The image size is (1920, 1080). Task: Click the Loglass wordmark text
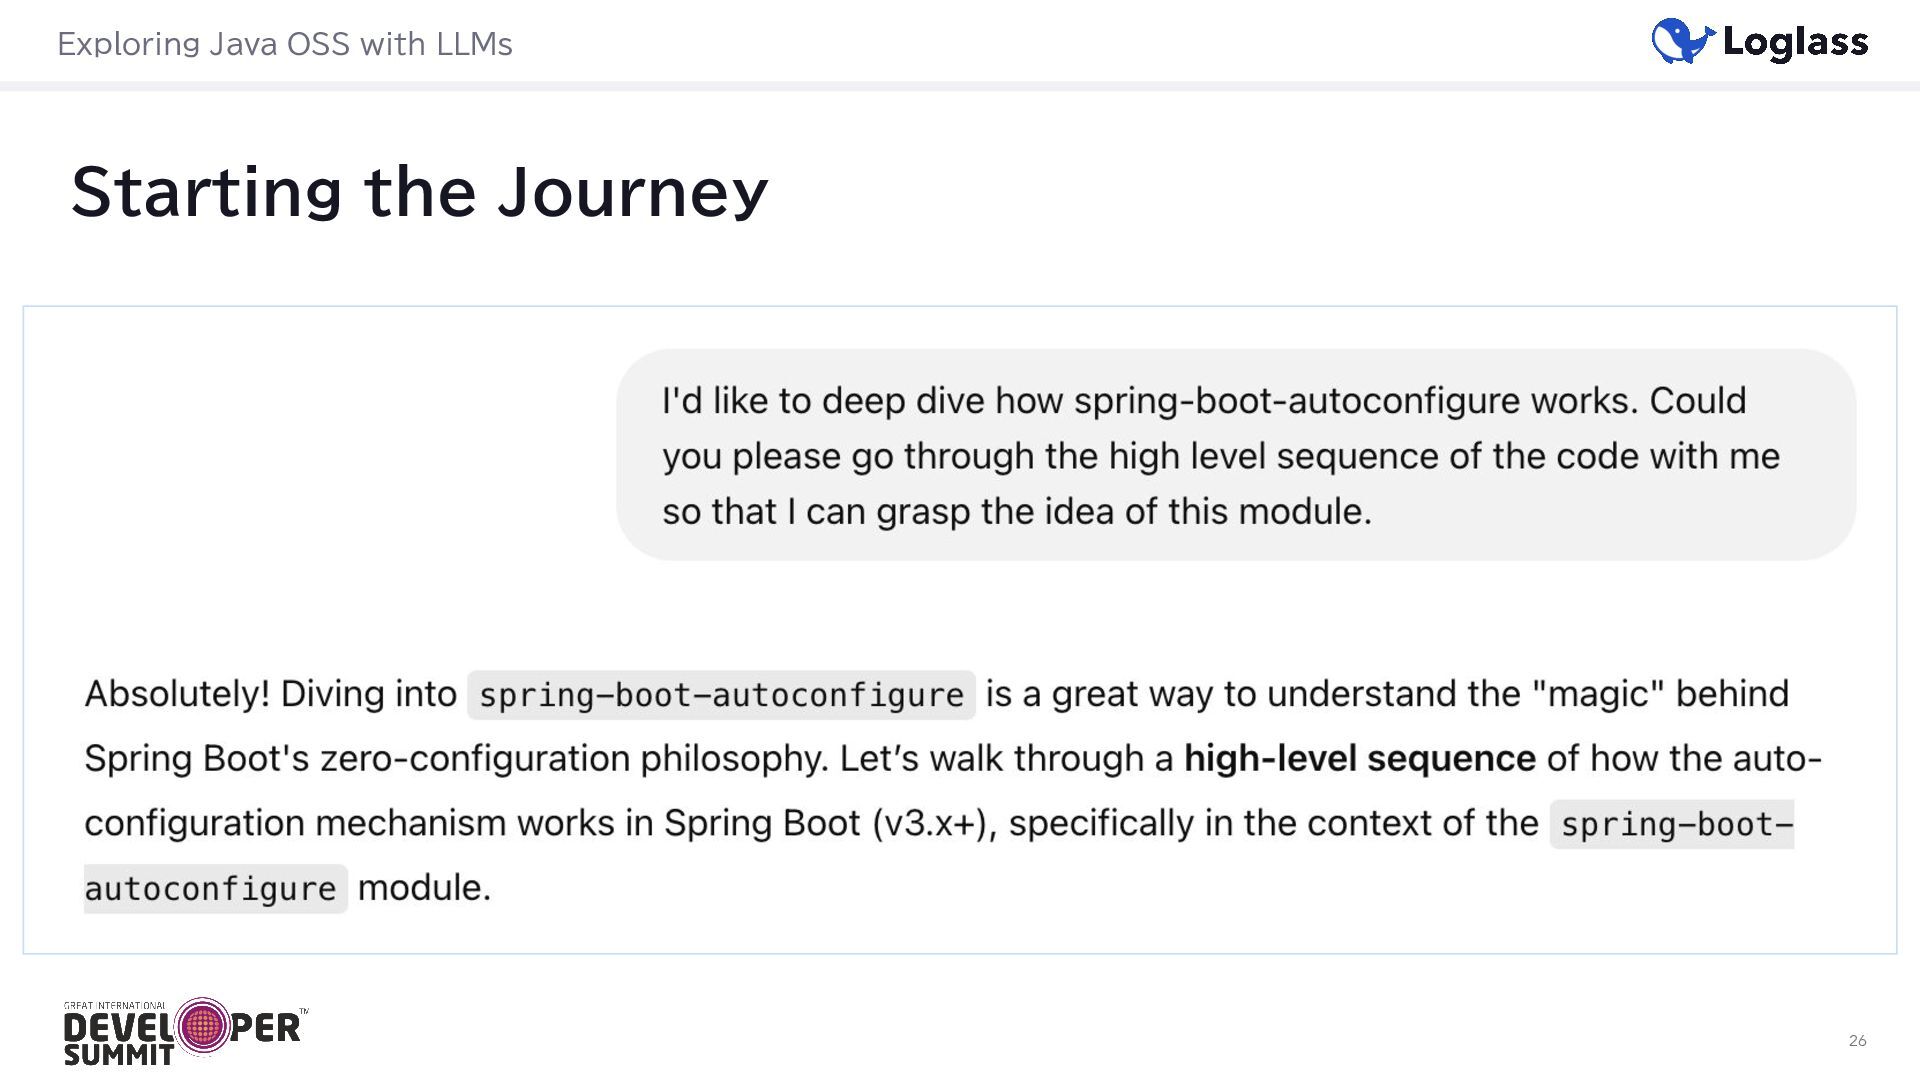[1795, 42]
